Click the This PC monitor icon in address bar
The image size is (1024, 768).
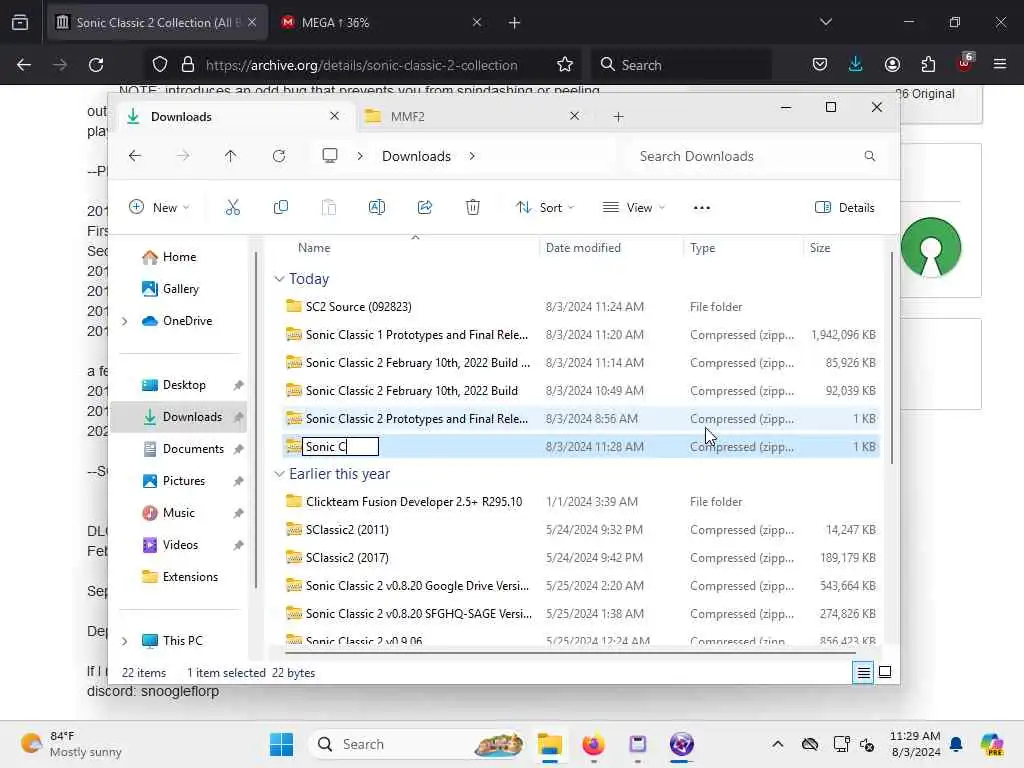coord(330,156)
